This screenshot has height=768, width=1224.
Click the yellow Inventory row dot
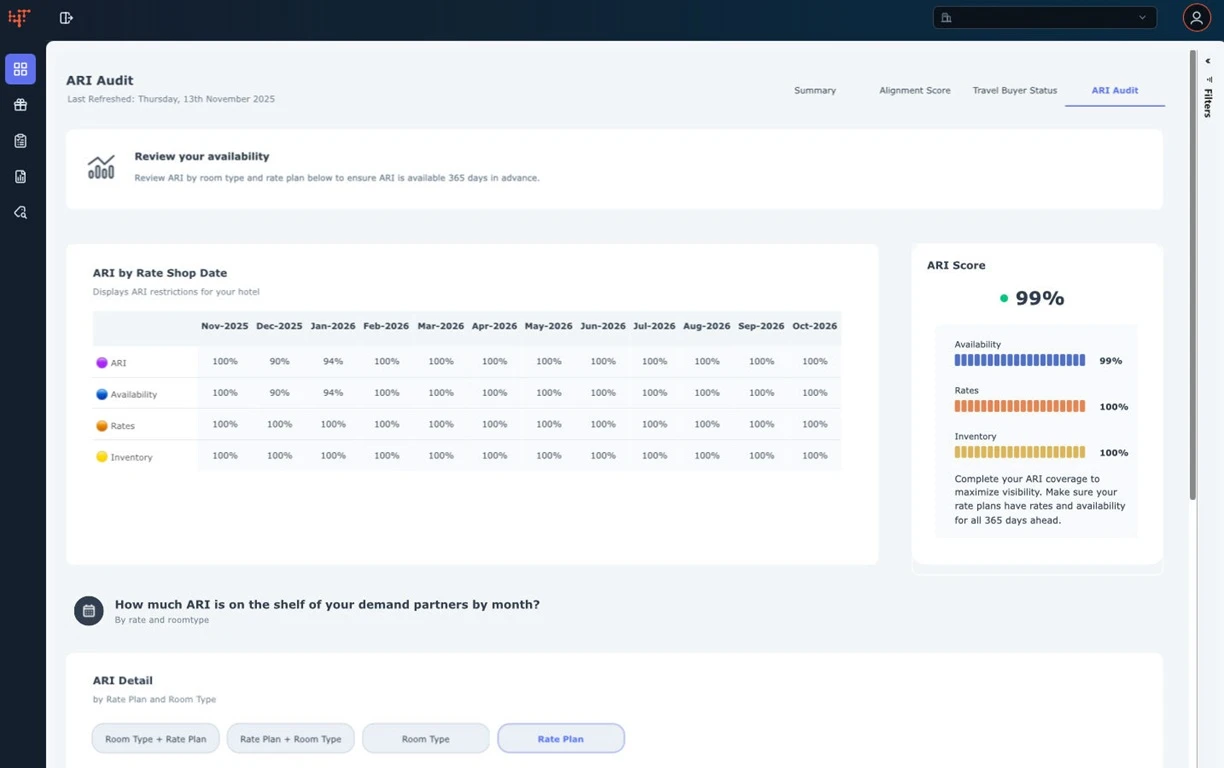coord(102,457)
